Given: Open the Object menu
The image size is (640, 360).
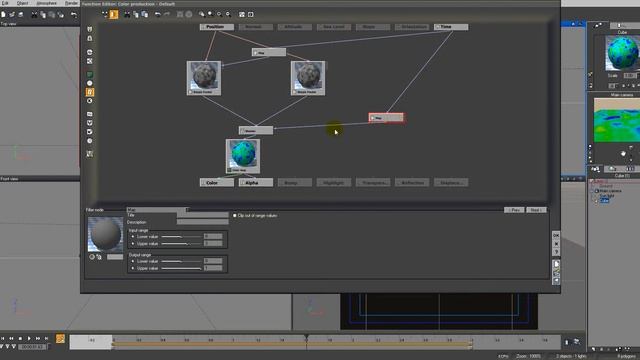Looking at the screenshot, I should 22,3.
